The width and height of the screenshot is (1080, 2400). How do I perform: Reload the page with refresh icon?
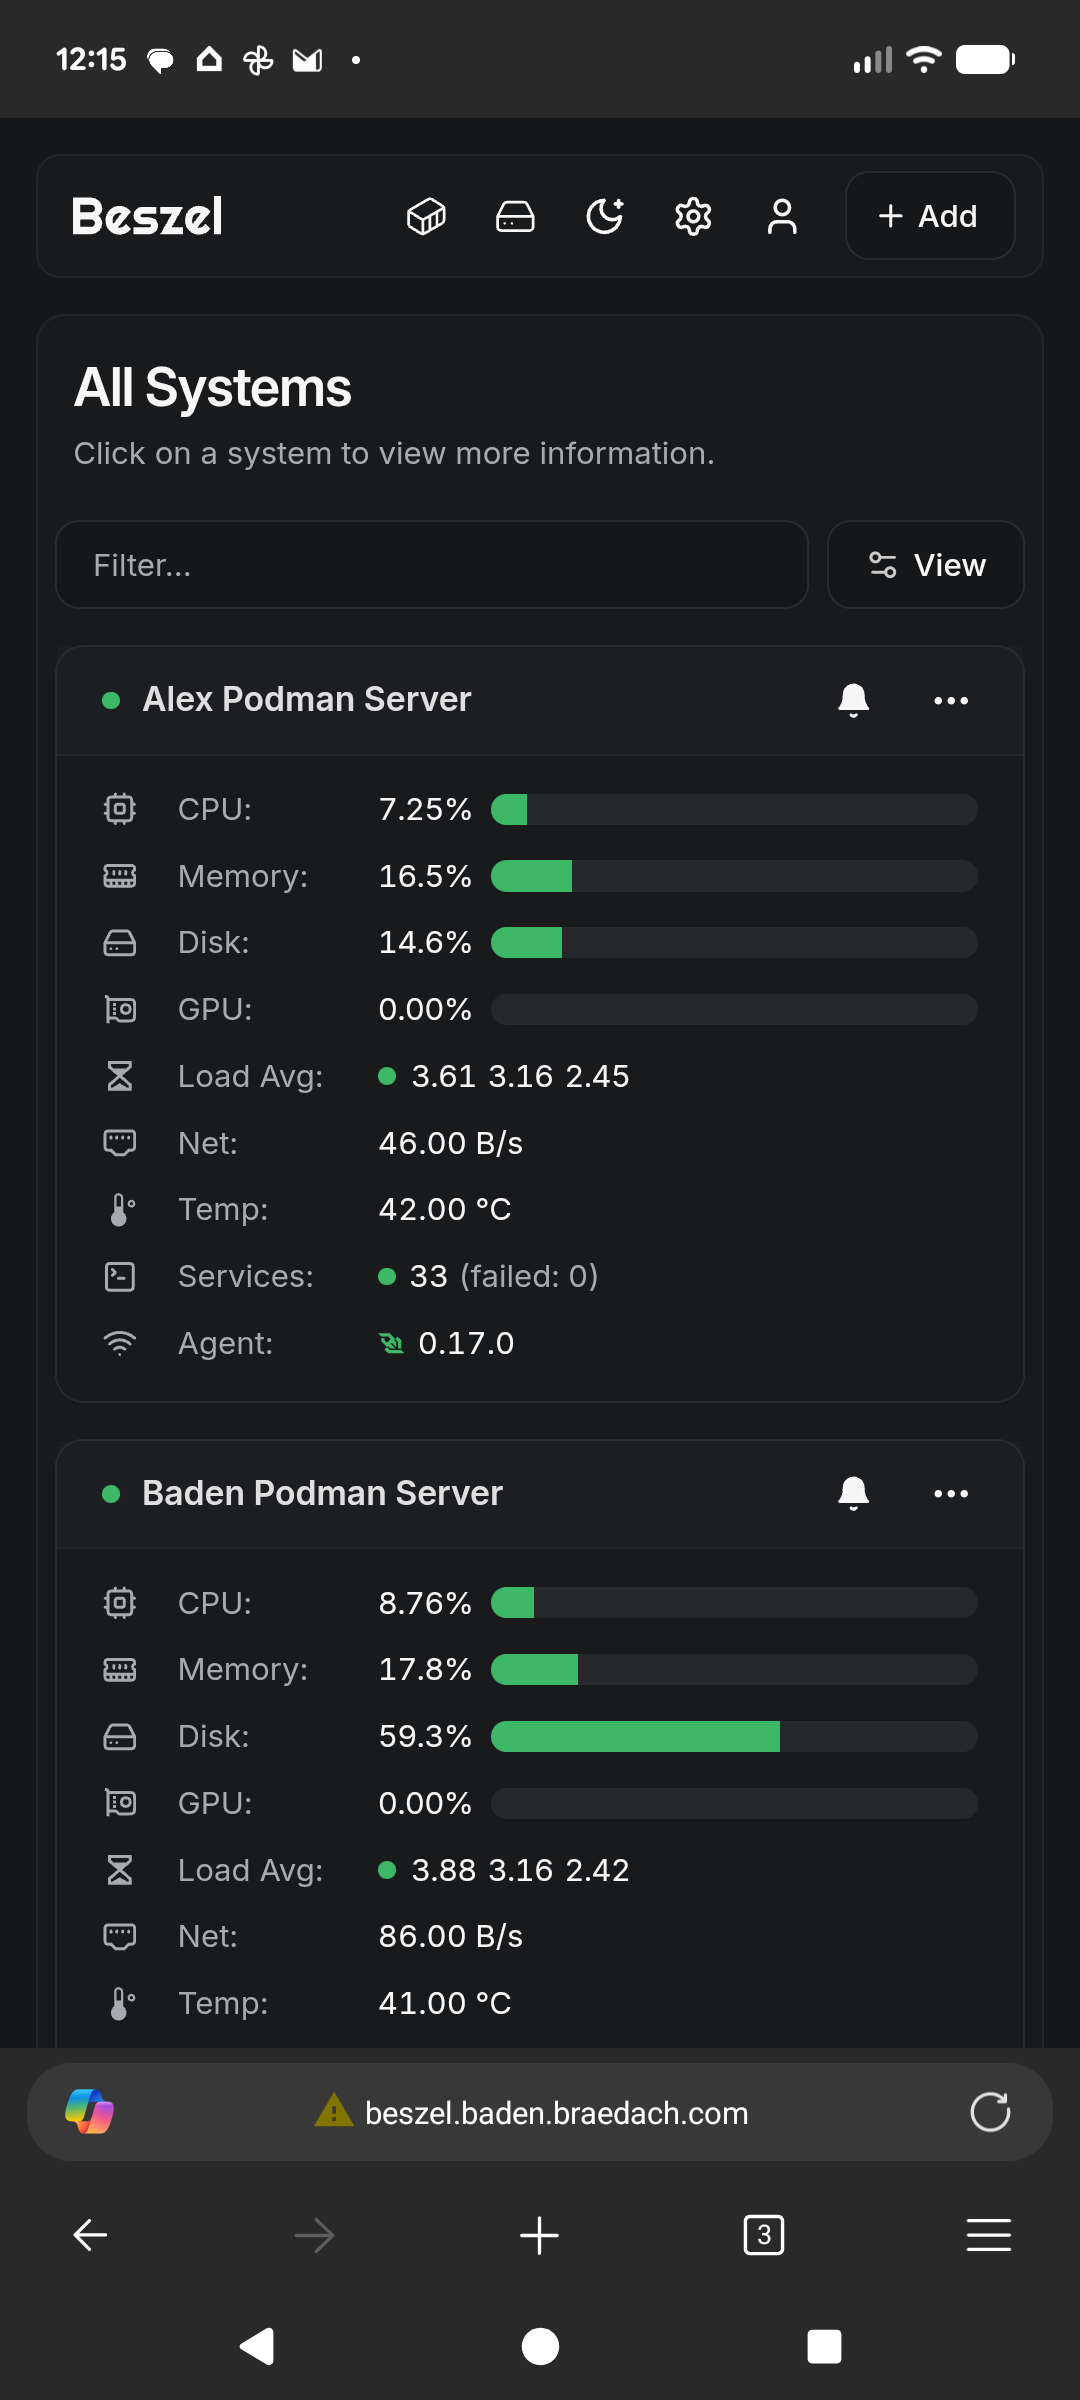pos(990,2112)
